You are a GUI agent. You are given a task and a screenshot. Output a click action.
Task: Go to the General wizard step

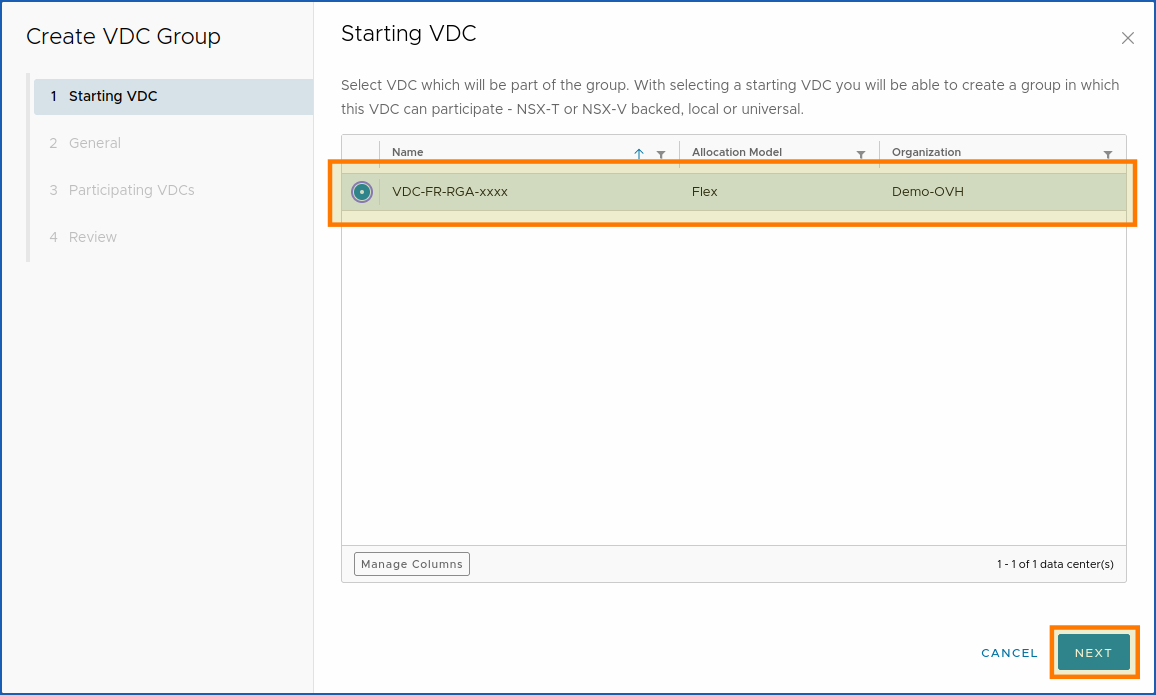click(x=95, y=143)
